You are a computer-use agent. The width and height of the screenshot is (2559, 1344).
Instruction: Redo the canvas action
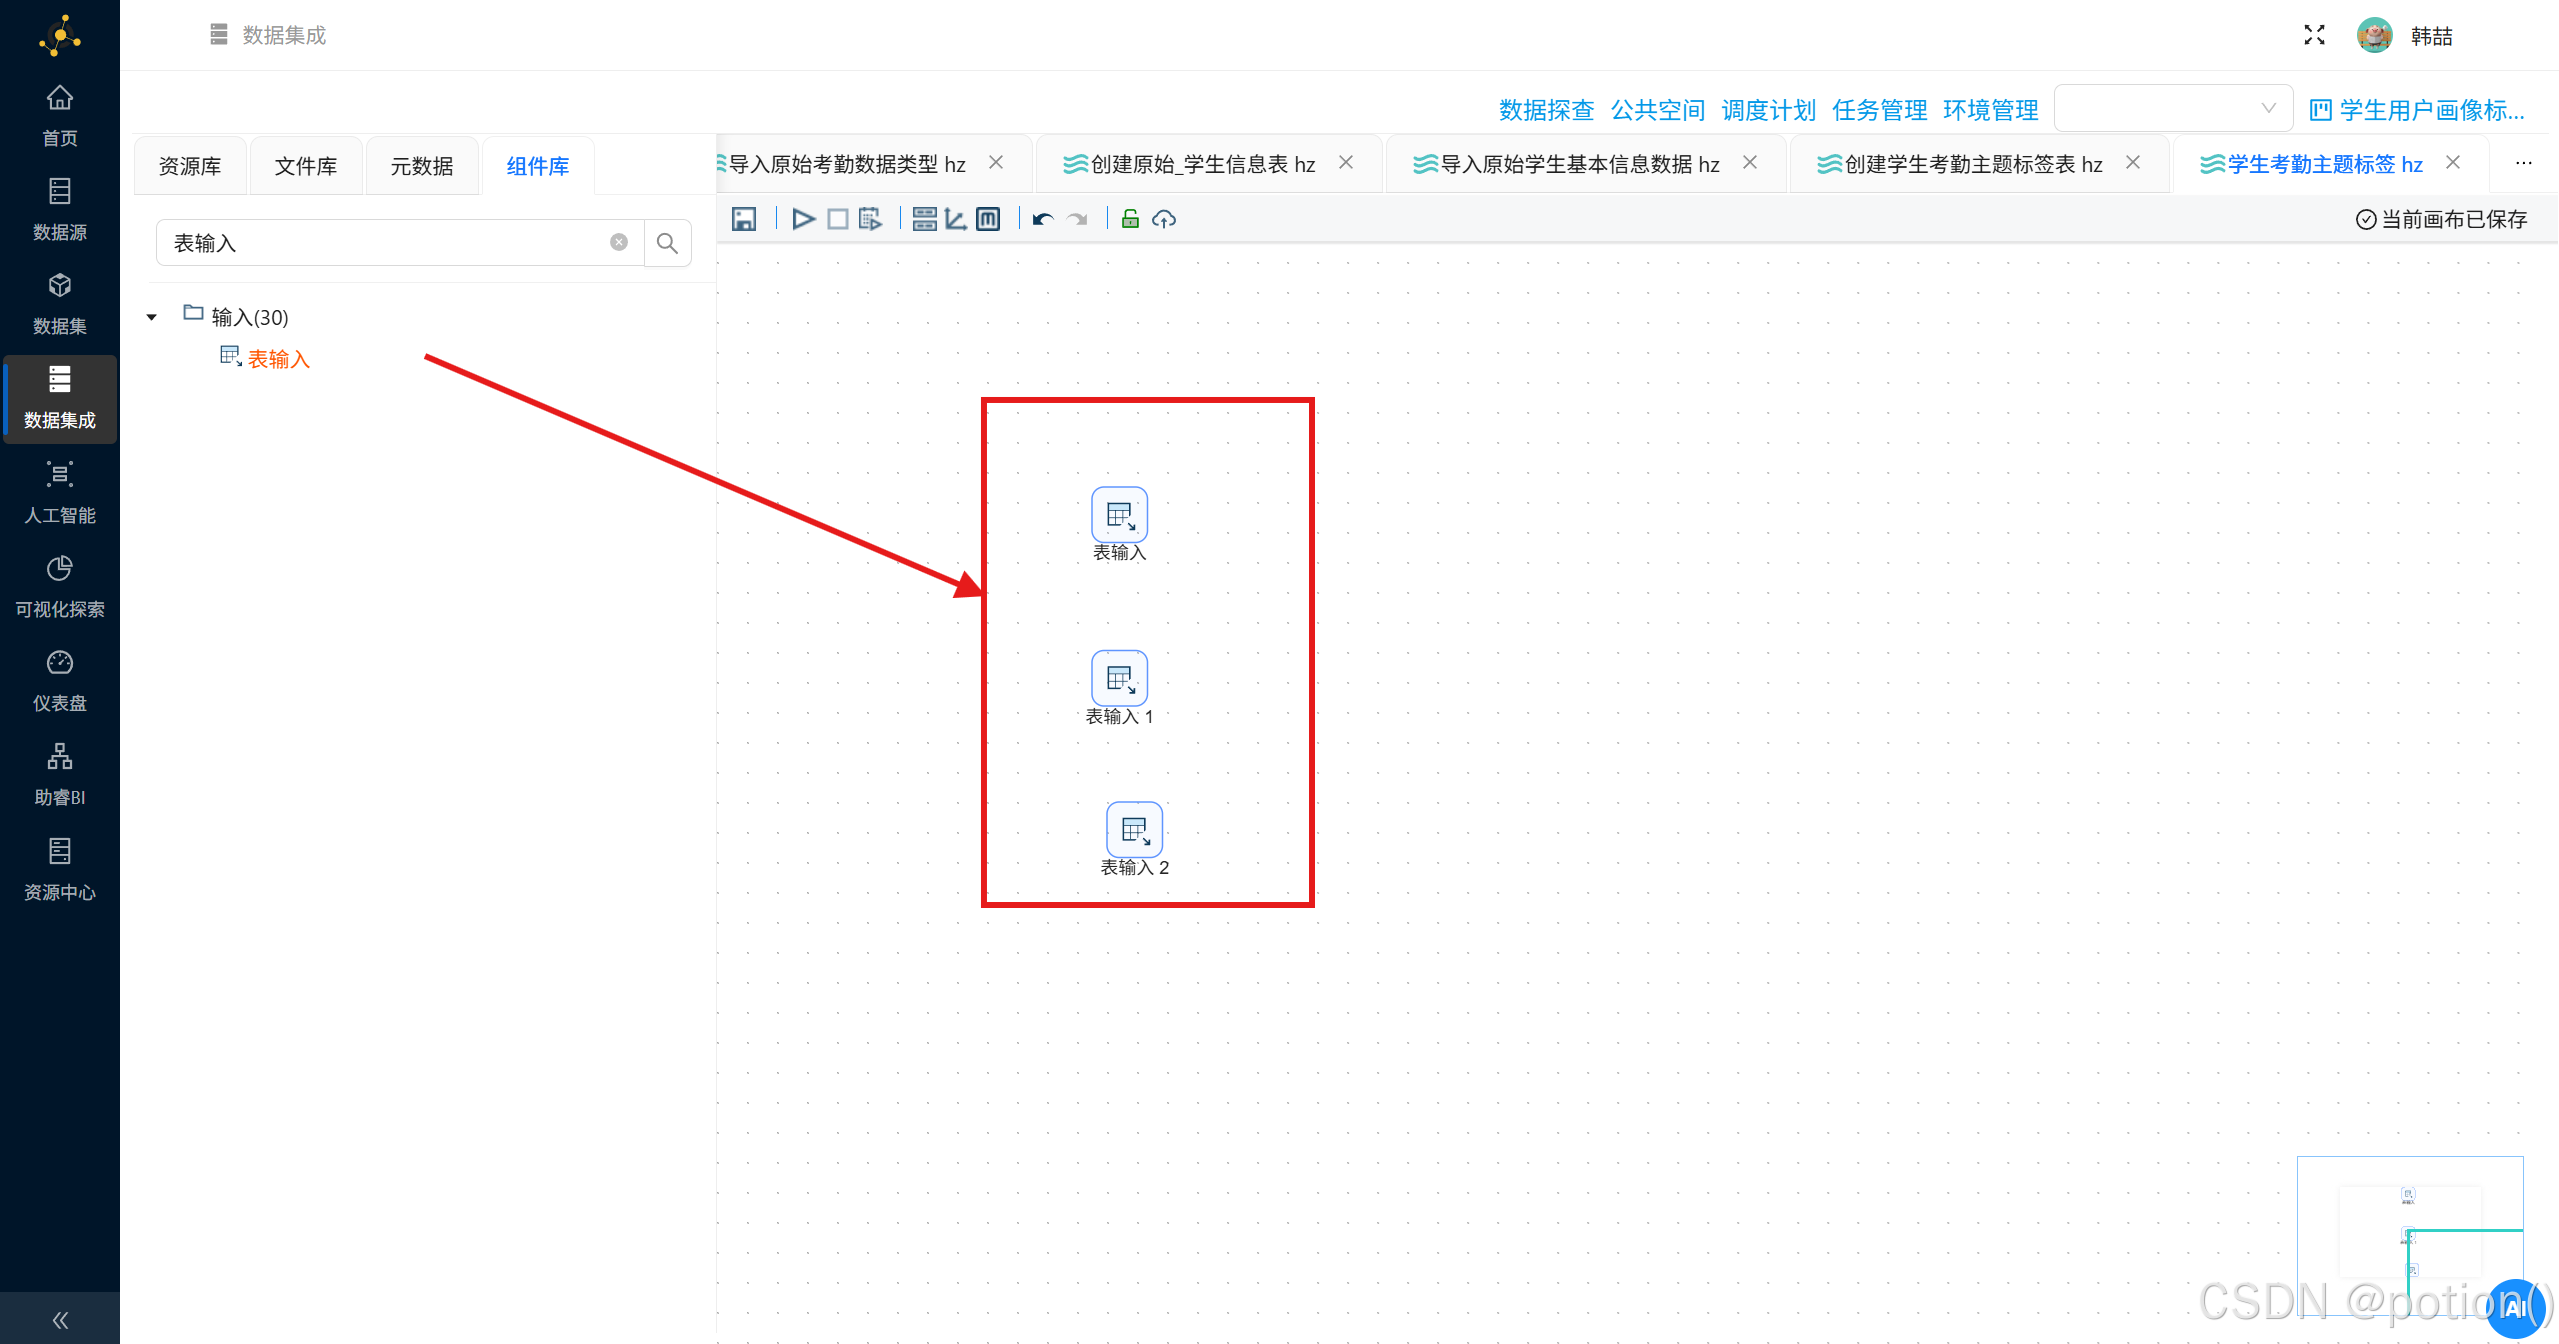pyautogui.click(x=1077, y=219)
